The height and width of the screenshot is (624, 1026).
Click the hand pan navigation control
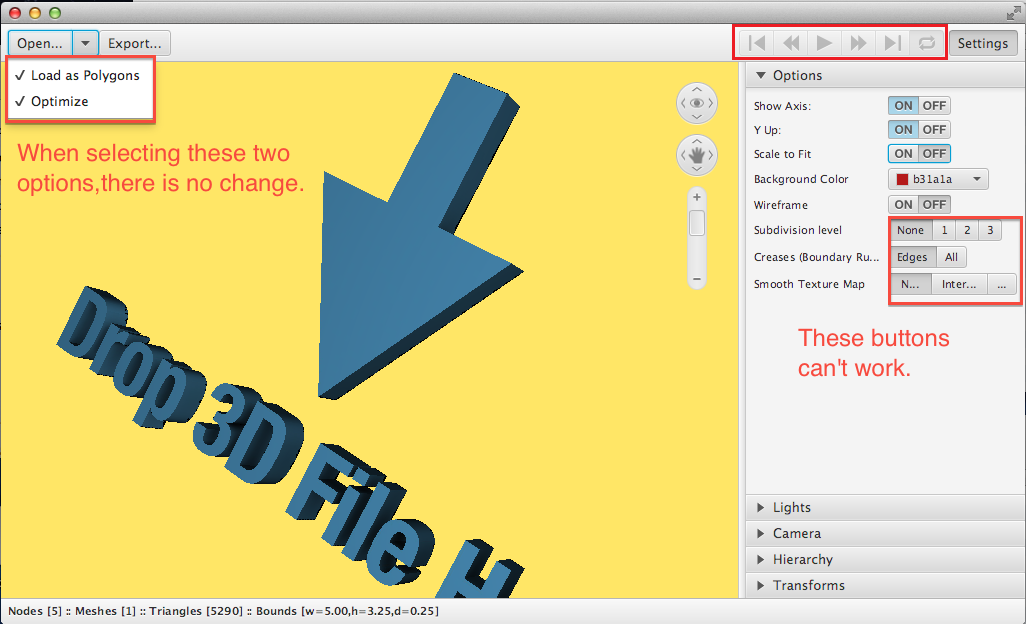[x=697, y=154]
